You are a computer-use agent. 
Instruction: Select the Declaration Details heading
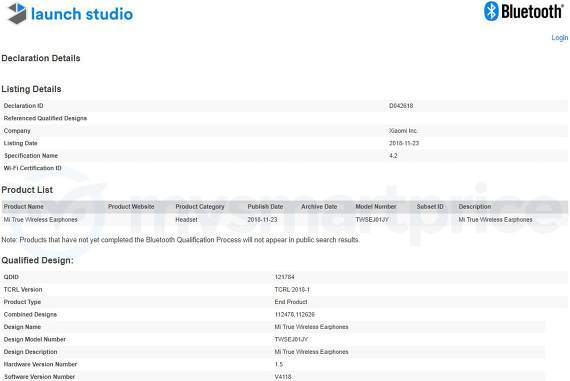click(x=41, y=58)
